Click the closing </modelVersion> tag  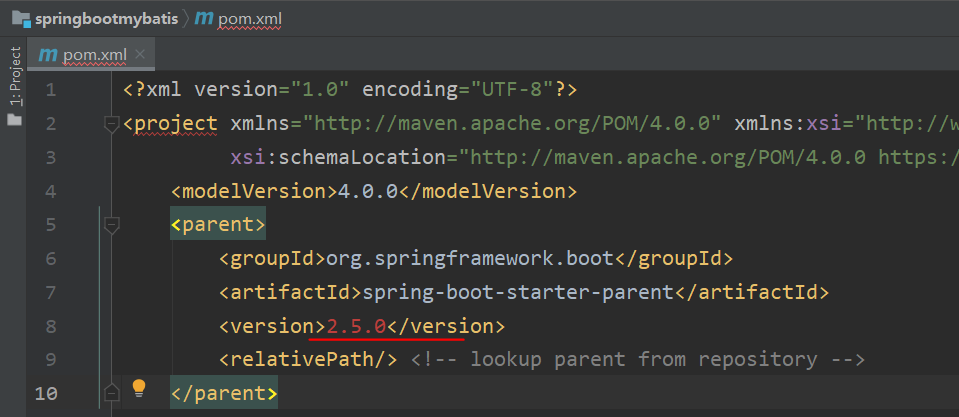[488, 192]
